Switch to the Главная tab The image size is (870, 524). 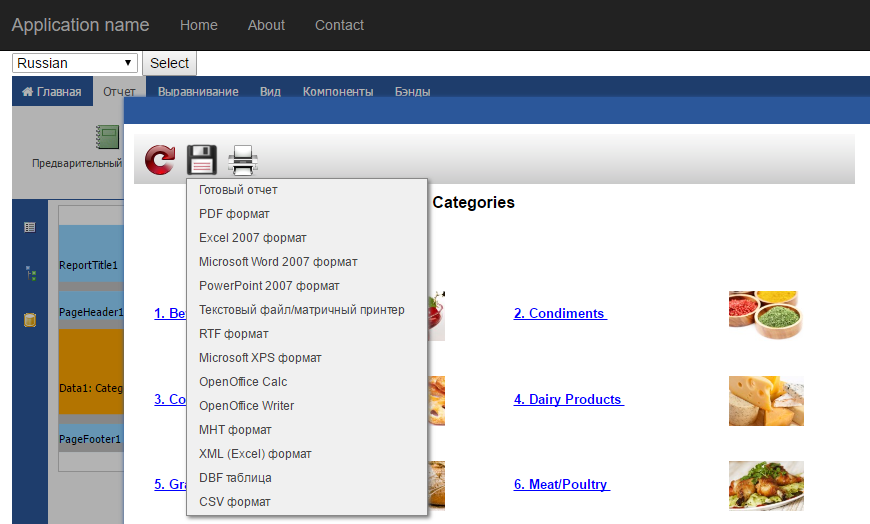pyautogui.click(x=52, y=92)
